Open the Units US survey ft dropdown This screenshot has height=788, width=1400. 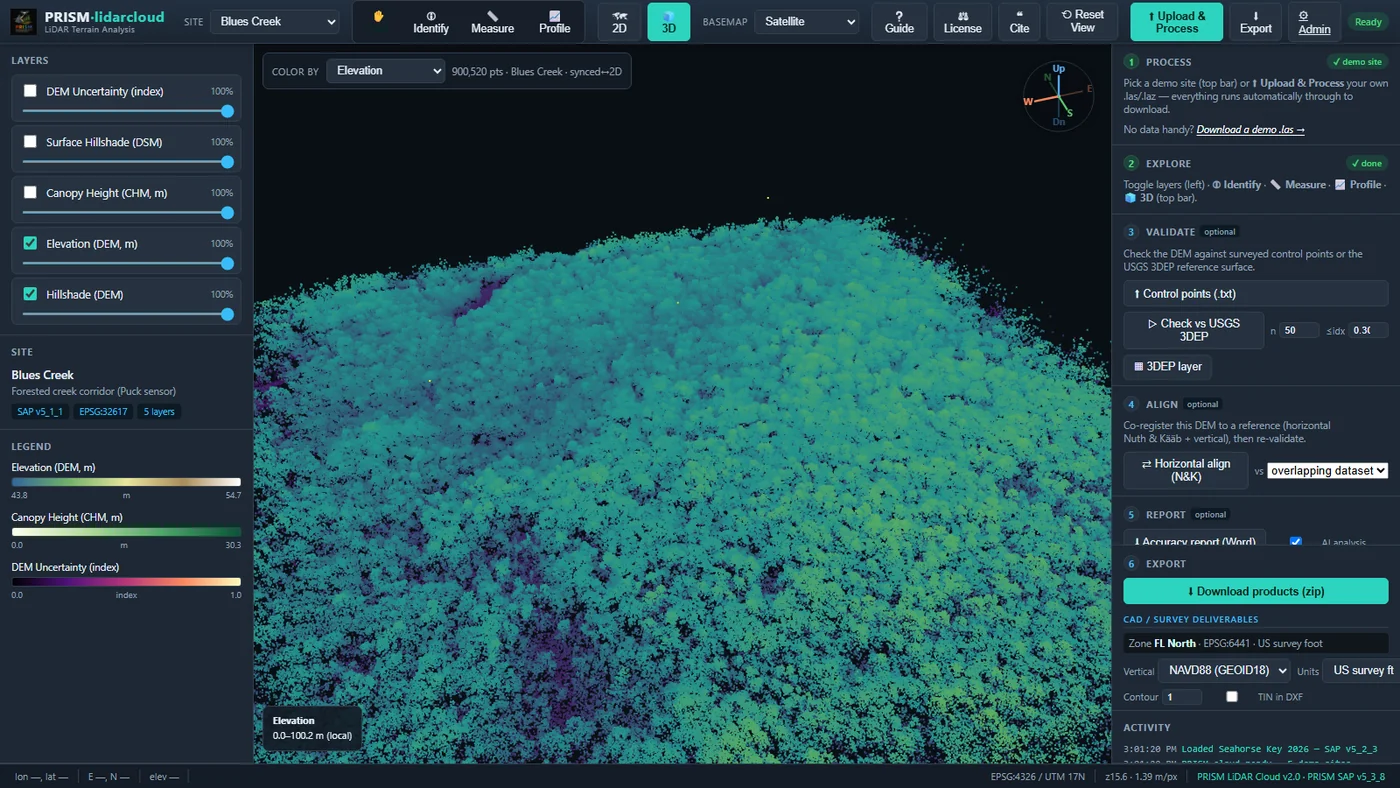click(1361, 670)
